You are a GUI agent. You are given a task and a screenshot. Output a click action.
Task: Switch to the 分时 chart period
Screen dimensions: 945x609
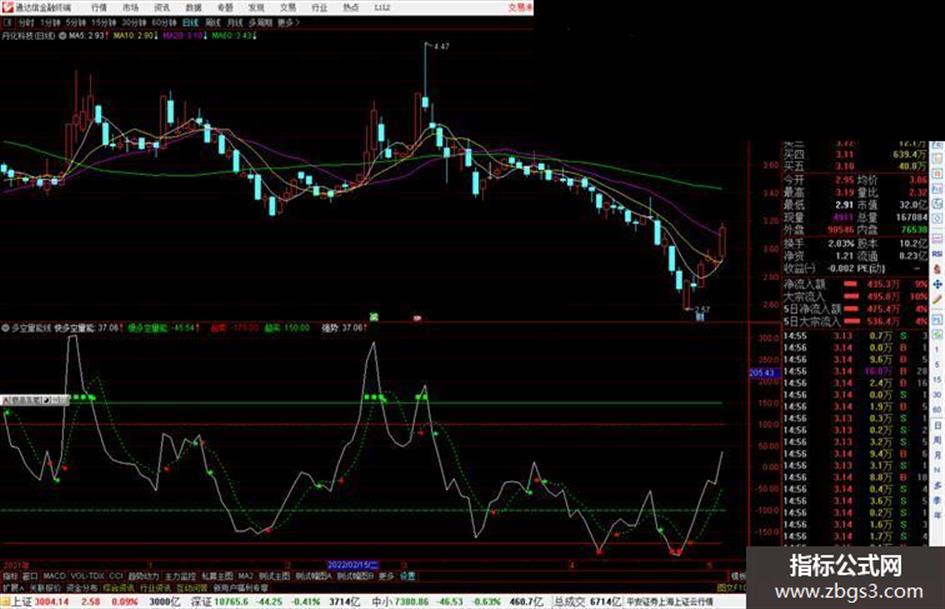[x=25, y=22]
